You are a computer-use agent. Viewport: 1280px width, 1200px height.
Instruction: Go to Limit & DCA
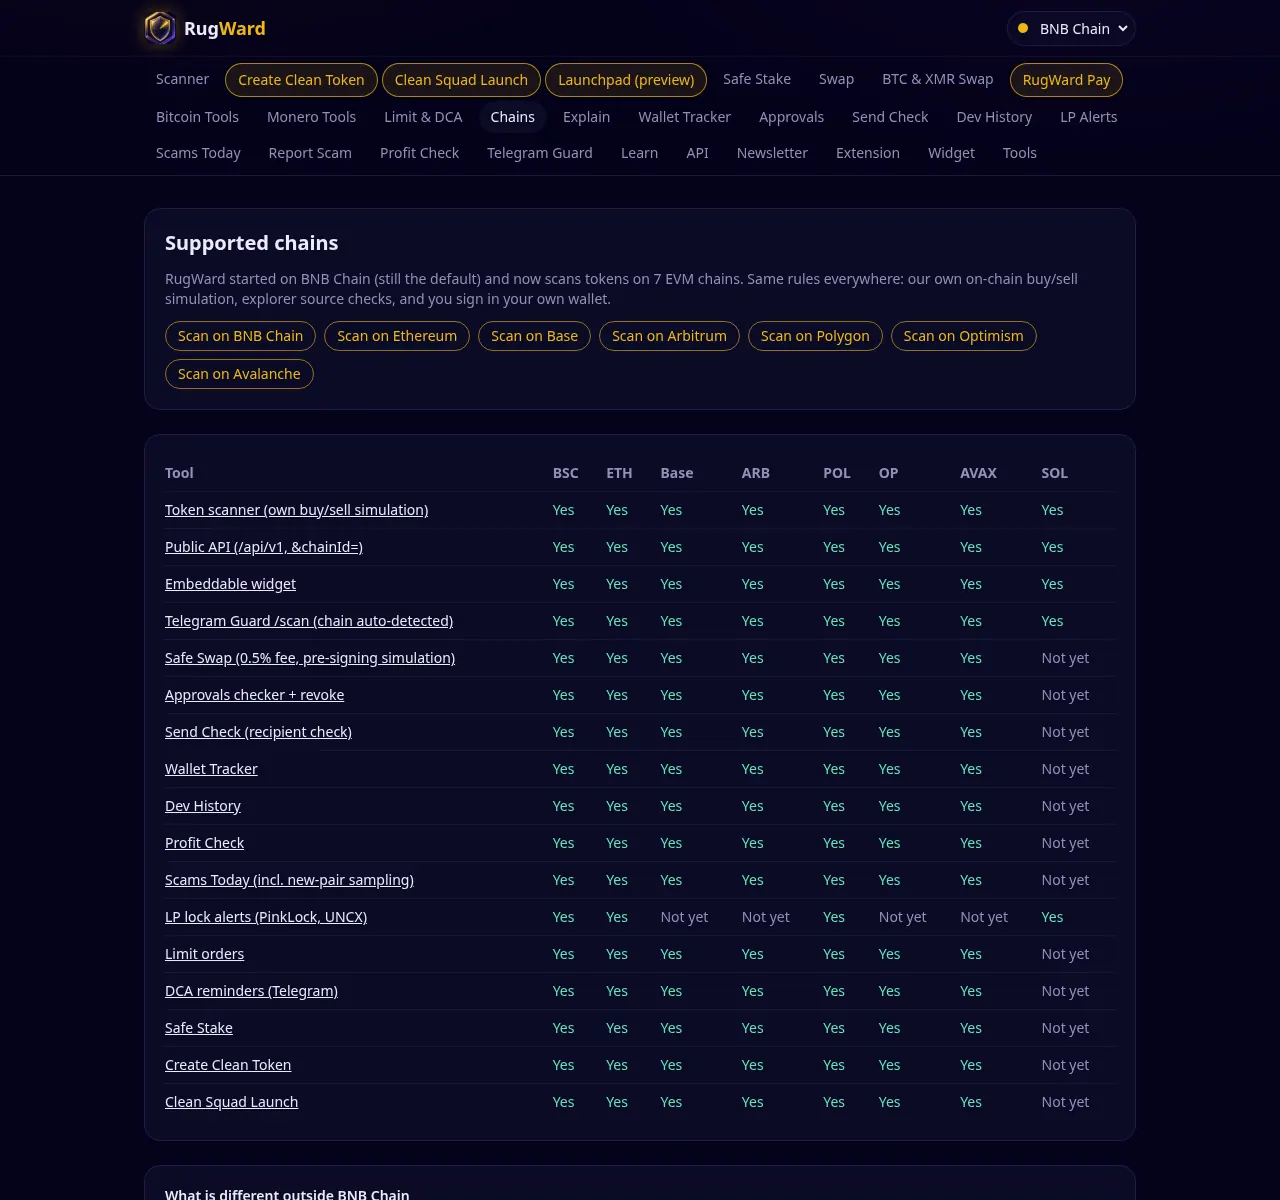423,117
